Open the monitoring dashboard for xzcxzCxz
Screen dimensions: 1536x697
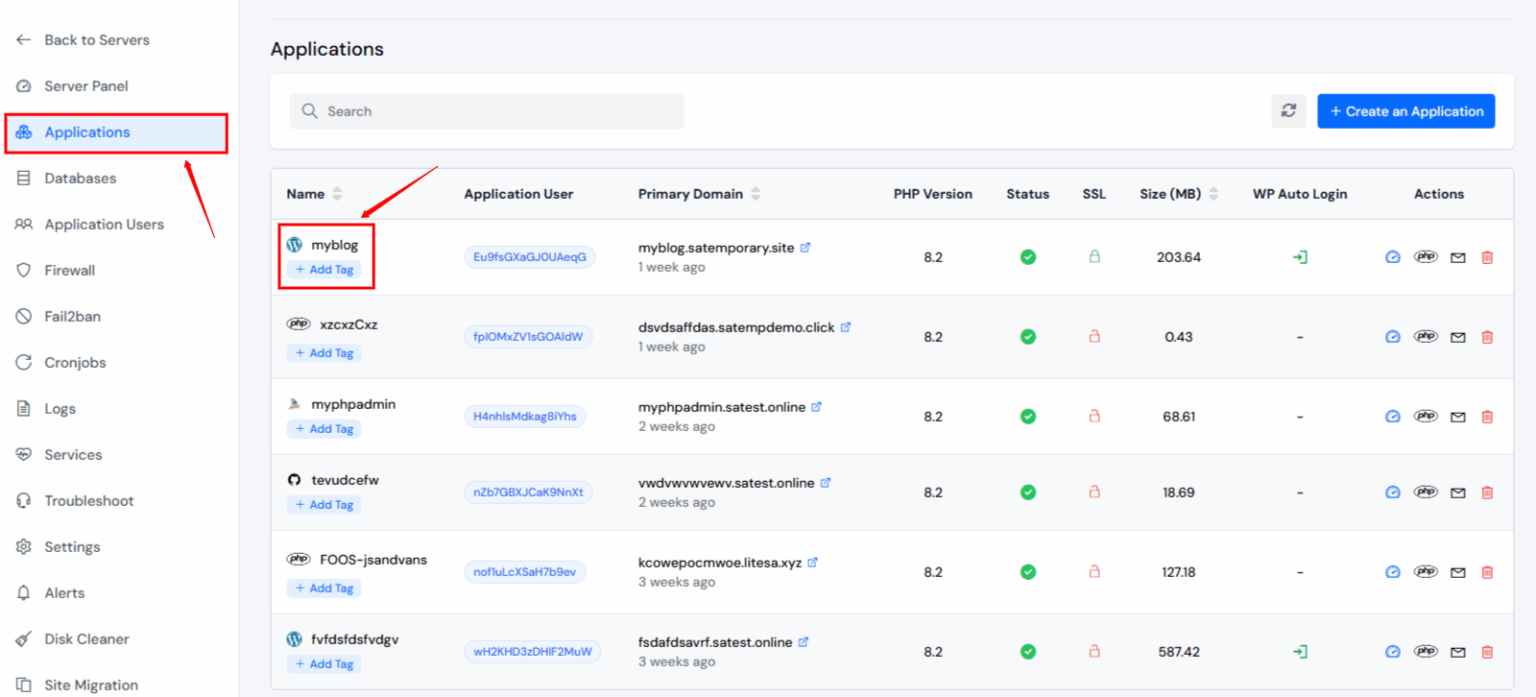[x=1392, y=337]
